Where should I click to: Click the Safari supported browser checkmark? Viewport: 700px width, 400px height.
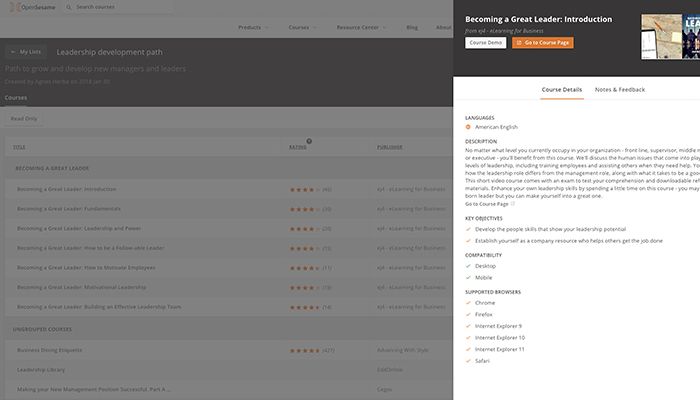coord(468,362)
